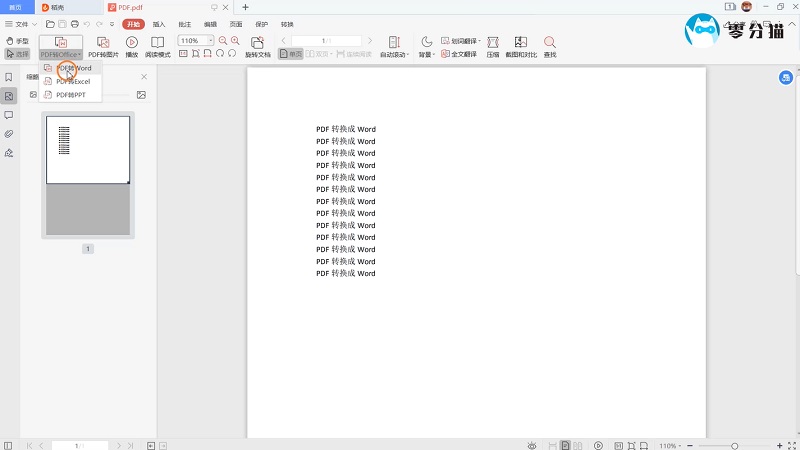
Task: Toggle 单页 single page view
Action: (291, 54)
